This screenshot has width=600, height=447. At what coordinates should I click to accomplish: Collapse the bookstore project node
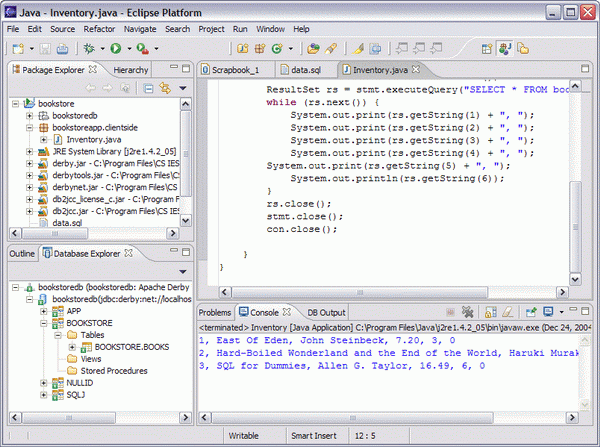tap(15, 103)
